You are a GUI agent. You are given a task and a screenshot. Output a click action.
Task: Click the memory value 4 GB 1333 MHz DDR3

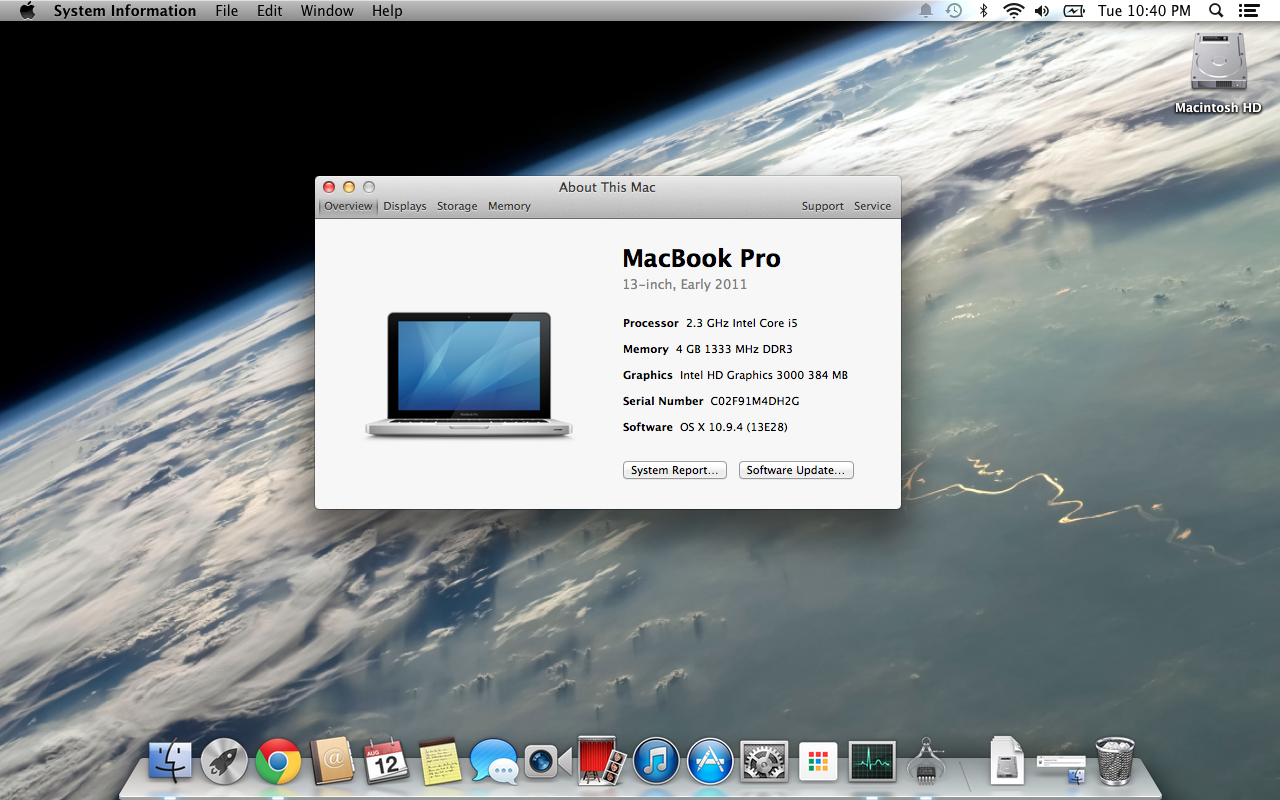click(734, 349)
